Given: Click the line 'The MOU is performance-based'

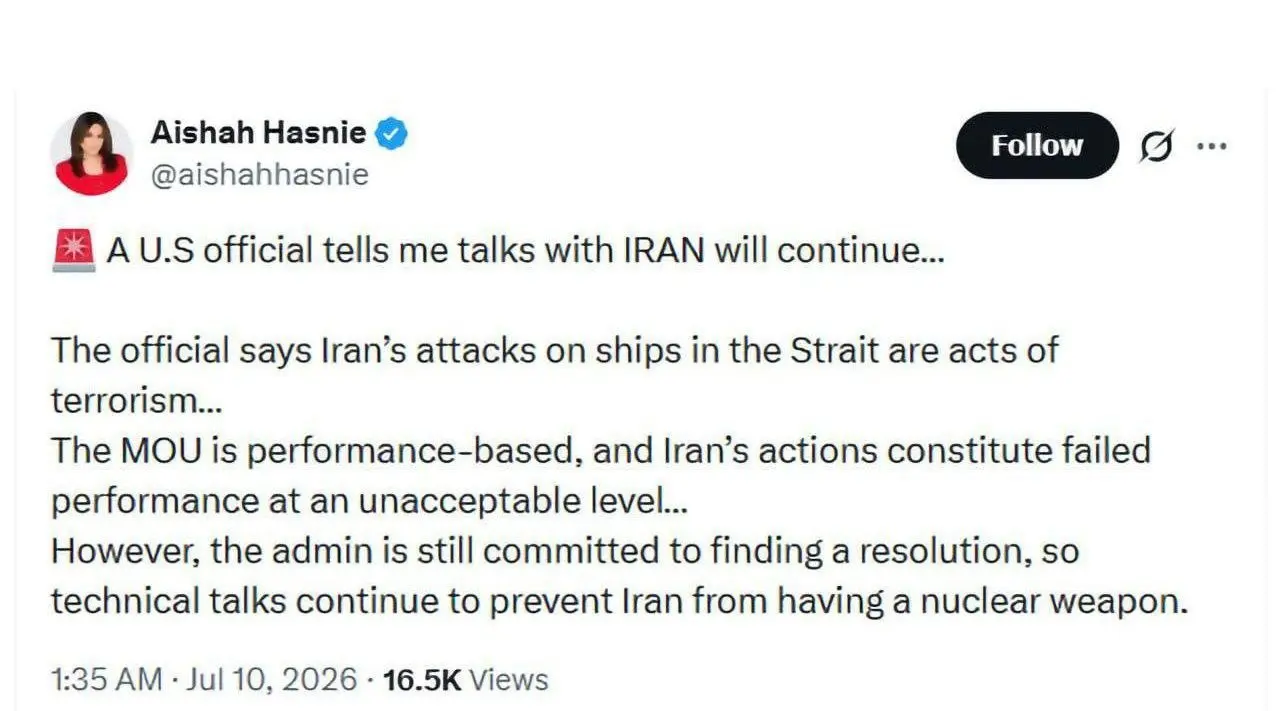Looking at the screenshot, I should click(600, 451).
